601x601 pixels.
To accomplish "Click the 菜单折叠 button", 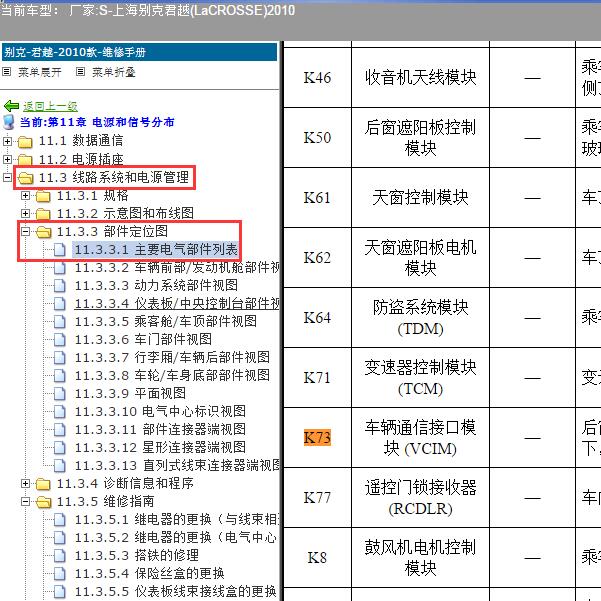I will (114, 72).
